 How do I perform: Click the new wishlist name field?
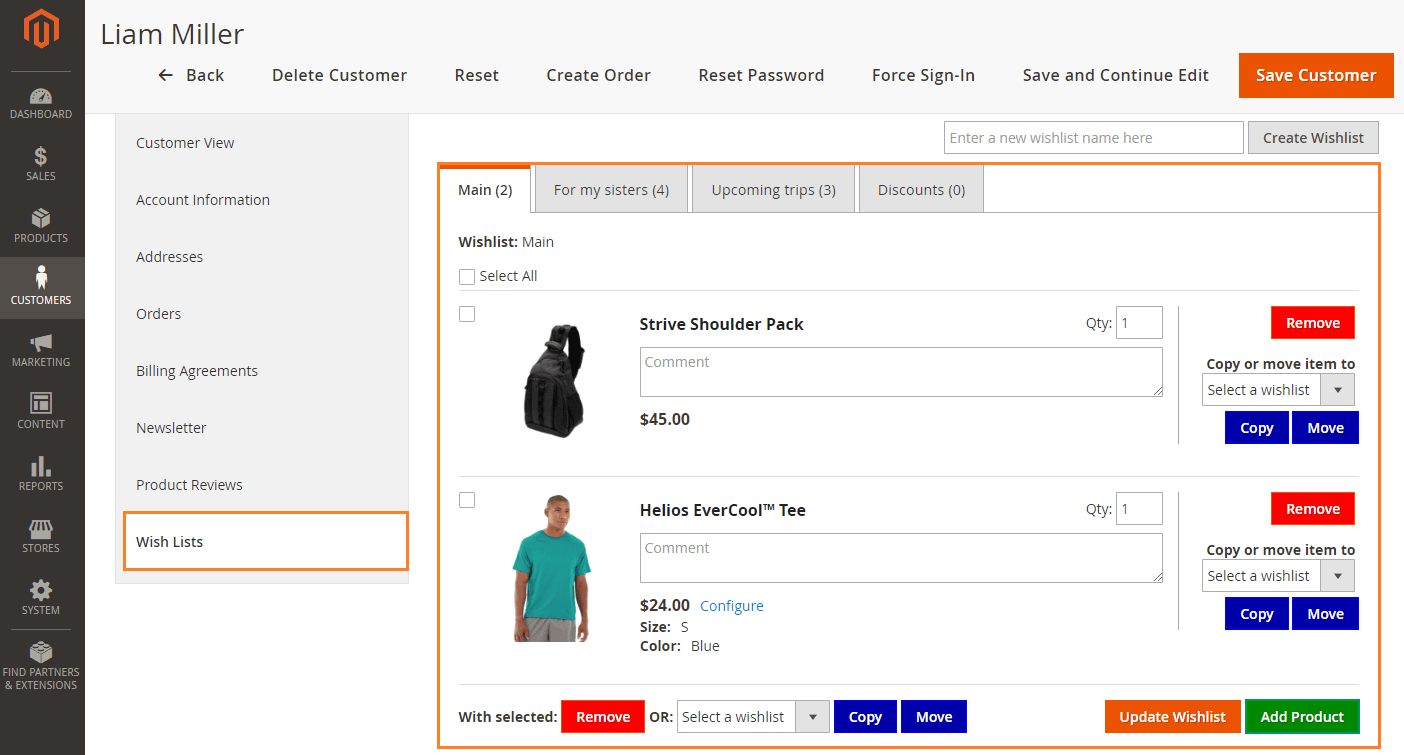tap(1093, 138)
